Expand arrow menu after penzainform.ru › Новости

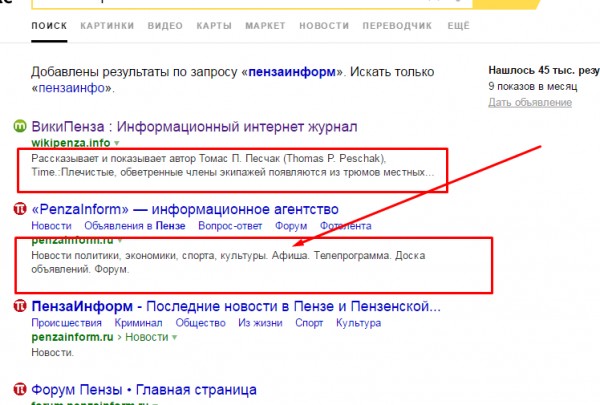pyautogui.click(x=174, y=337)
